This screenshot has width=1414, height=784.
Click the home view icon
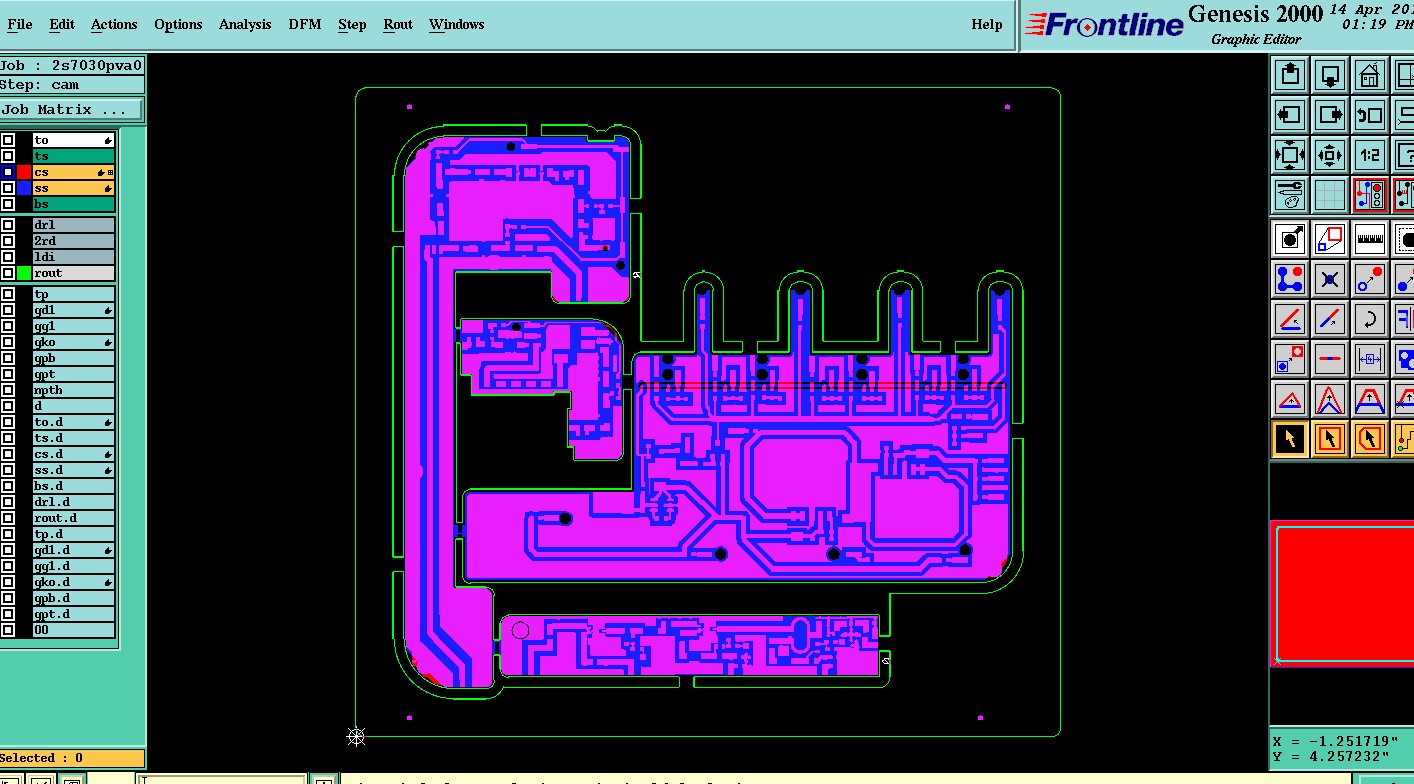pyautogui.click(x=1370, y=74)
